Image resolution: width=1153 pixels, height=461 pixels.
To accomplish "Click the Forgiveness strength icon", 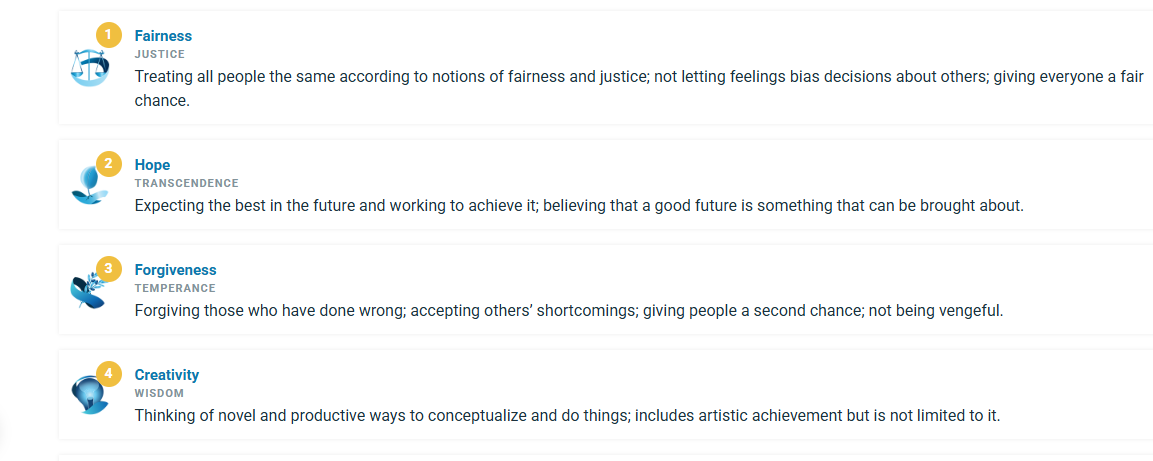I will click(x=87, y=291).
